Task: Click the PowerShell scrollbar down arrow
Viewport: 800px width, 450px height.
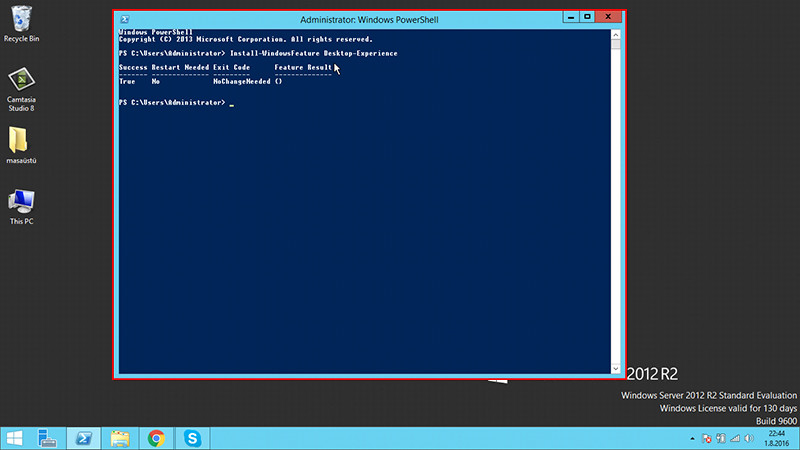Action: [x=615, y=369]
